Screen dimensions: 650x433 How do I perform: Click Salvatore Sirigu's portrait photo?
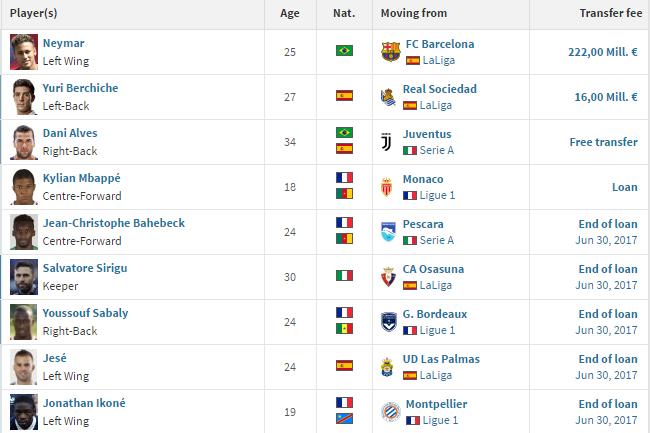(24, 277)
